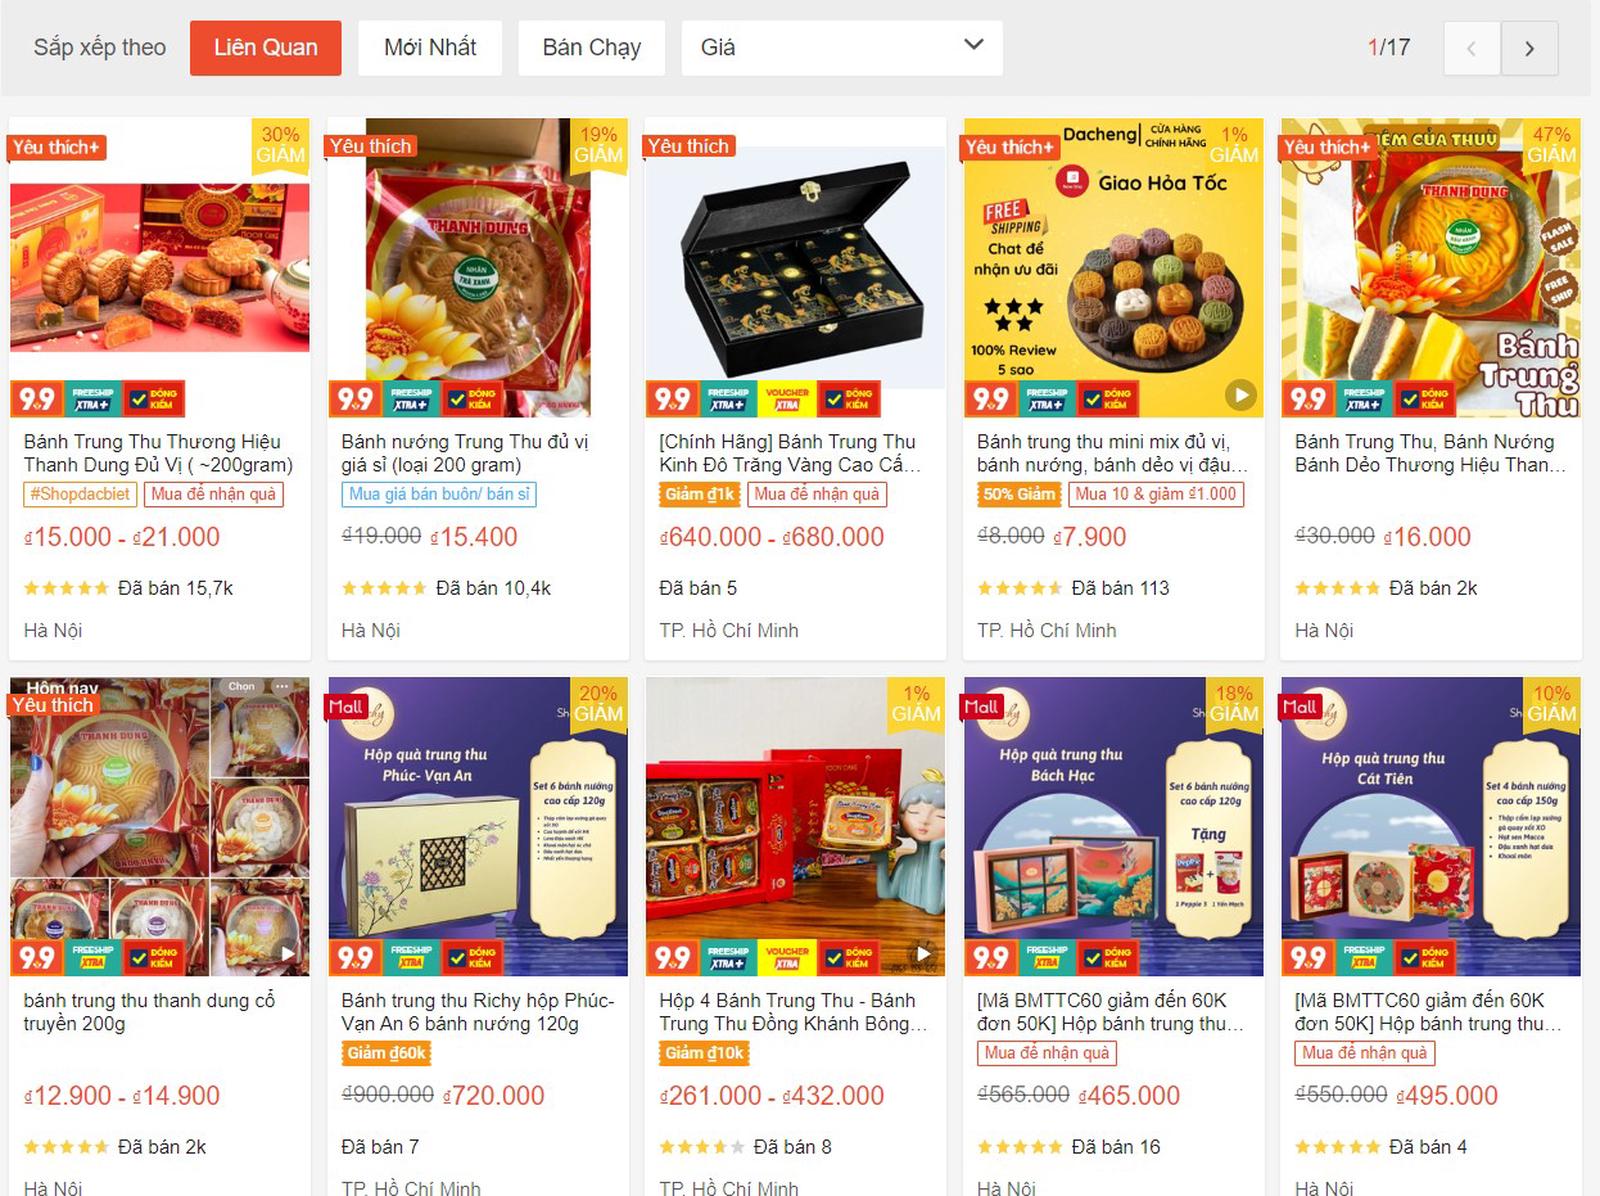Sort by Mới Nhất

430,47
